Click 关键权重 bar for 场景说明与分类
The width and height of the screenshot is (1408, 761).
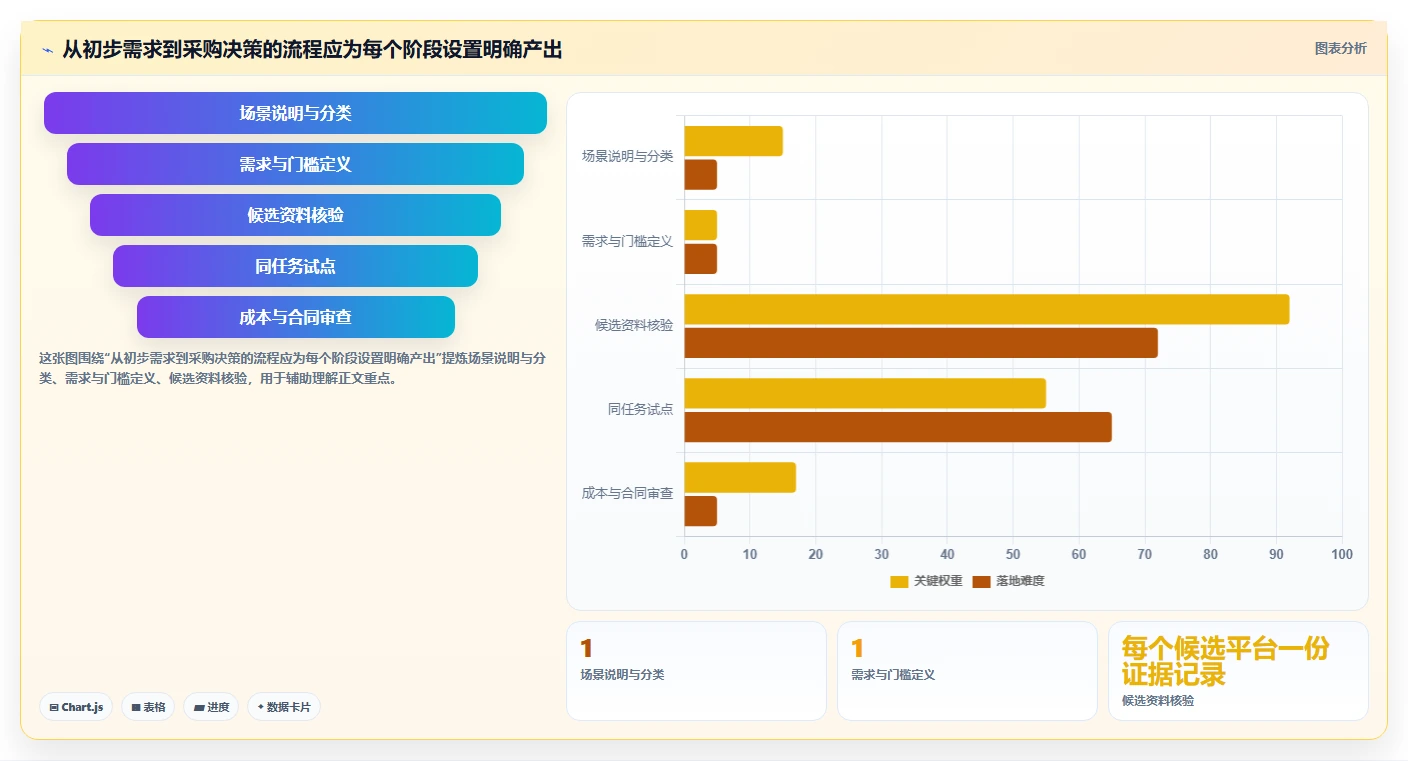pos(733,141)
